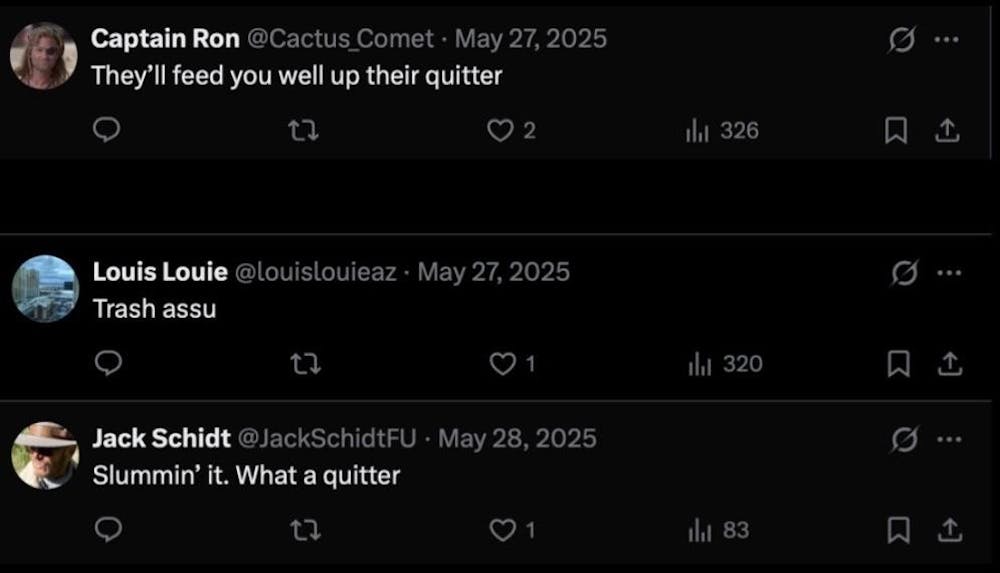Like Captain Ron's tweet
Viewport: 1000px width, 573px height.
tap(500, 130)
